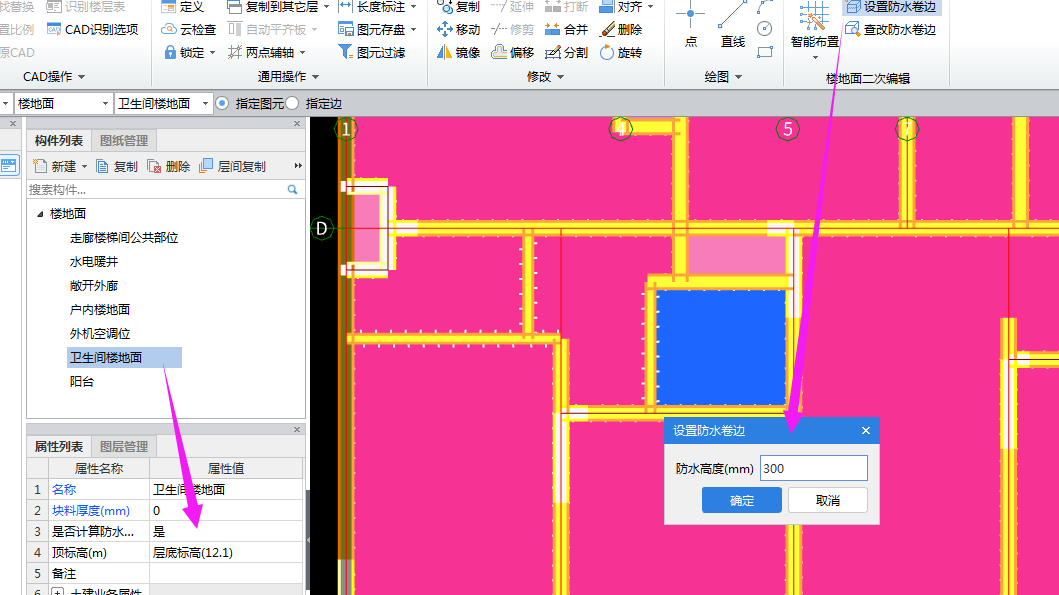The height and width of the screenshot is (595, 1059).
Task: Click the 云检查 cloud check tool
Action: [188, 30]
